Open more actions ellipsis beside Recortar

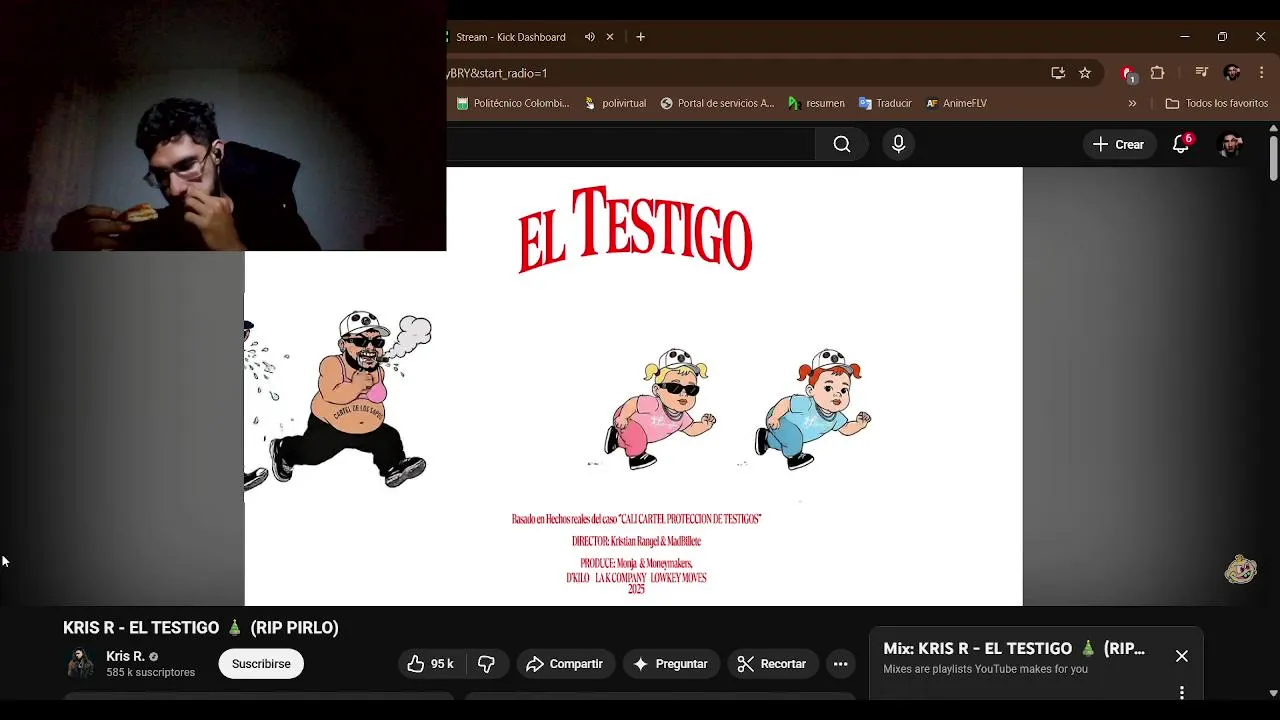click(x=841, y=664)
